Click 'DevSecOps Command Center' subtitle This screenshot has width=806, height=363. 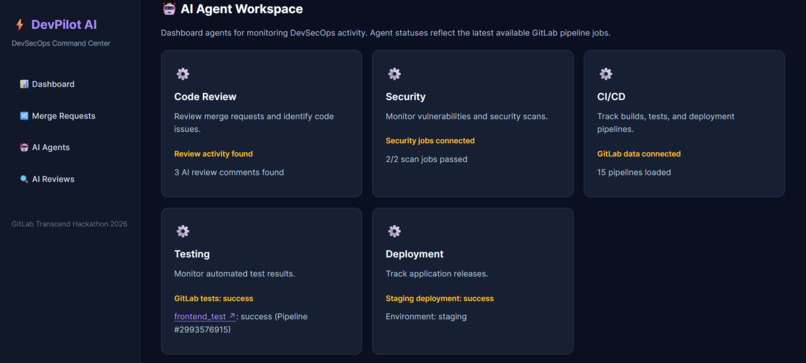tap(61, 44)
